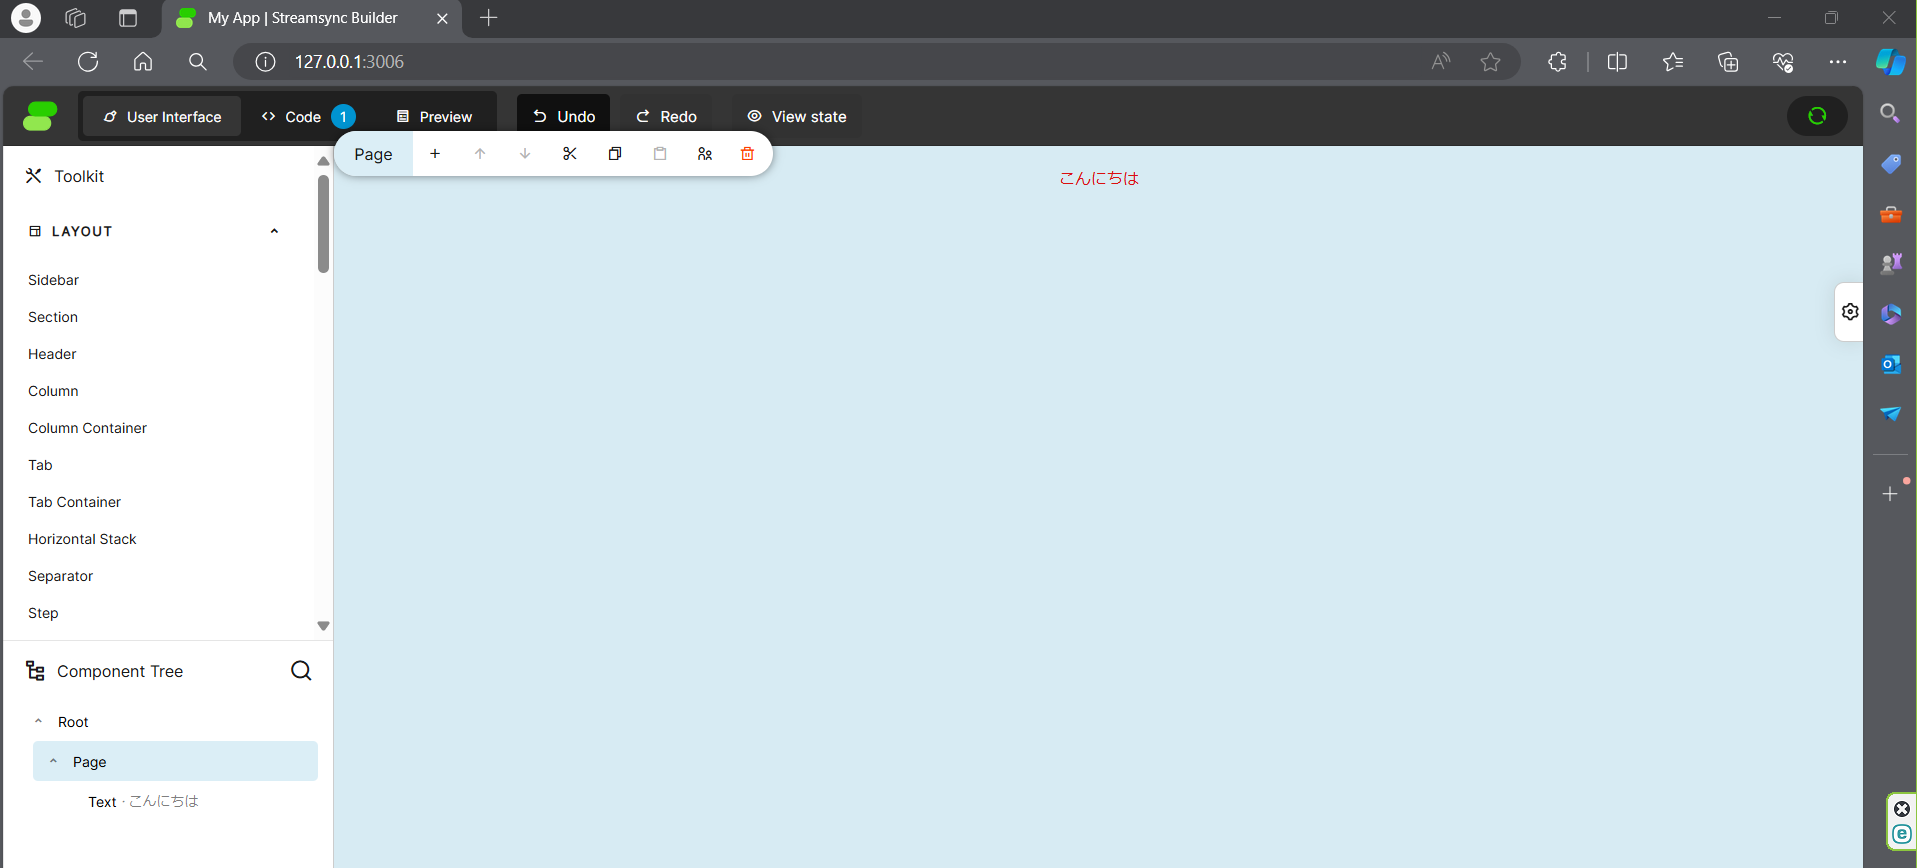Open browser collections icon
This screenshot has height=868, width=1917.
[1728, 62]
